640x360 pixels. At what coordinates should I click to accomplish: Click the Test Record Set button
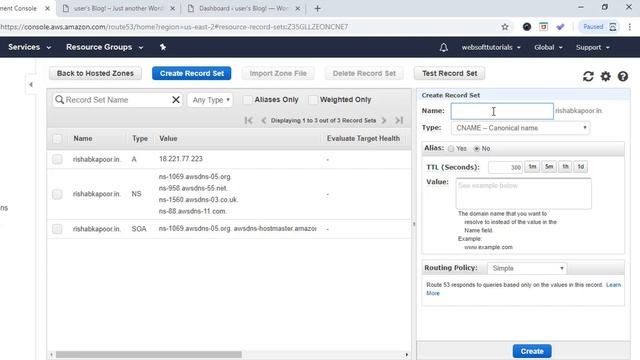(x=449, y=73)
